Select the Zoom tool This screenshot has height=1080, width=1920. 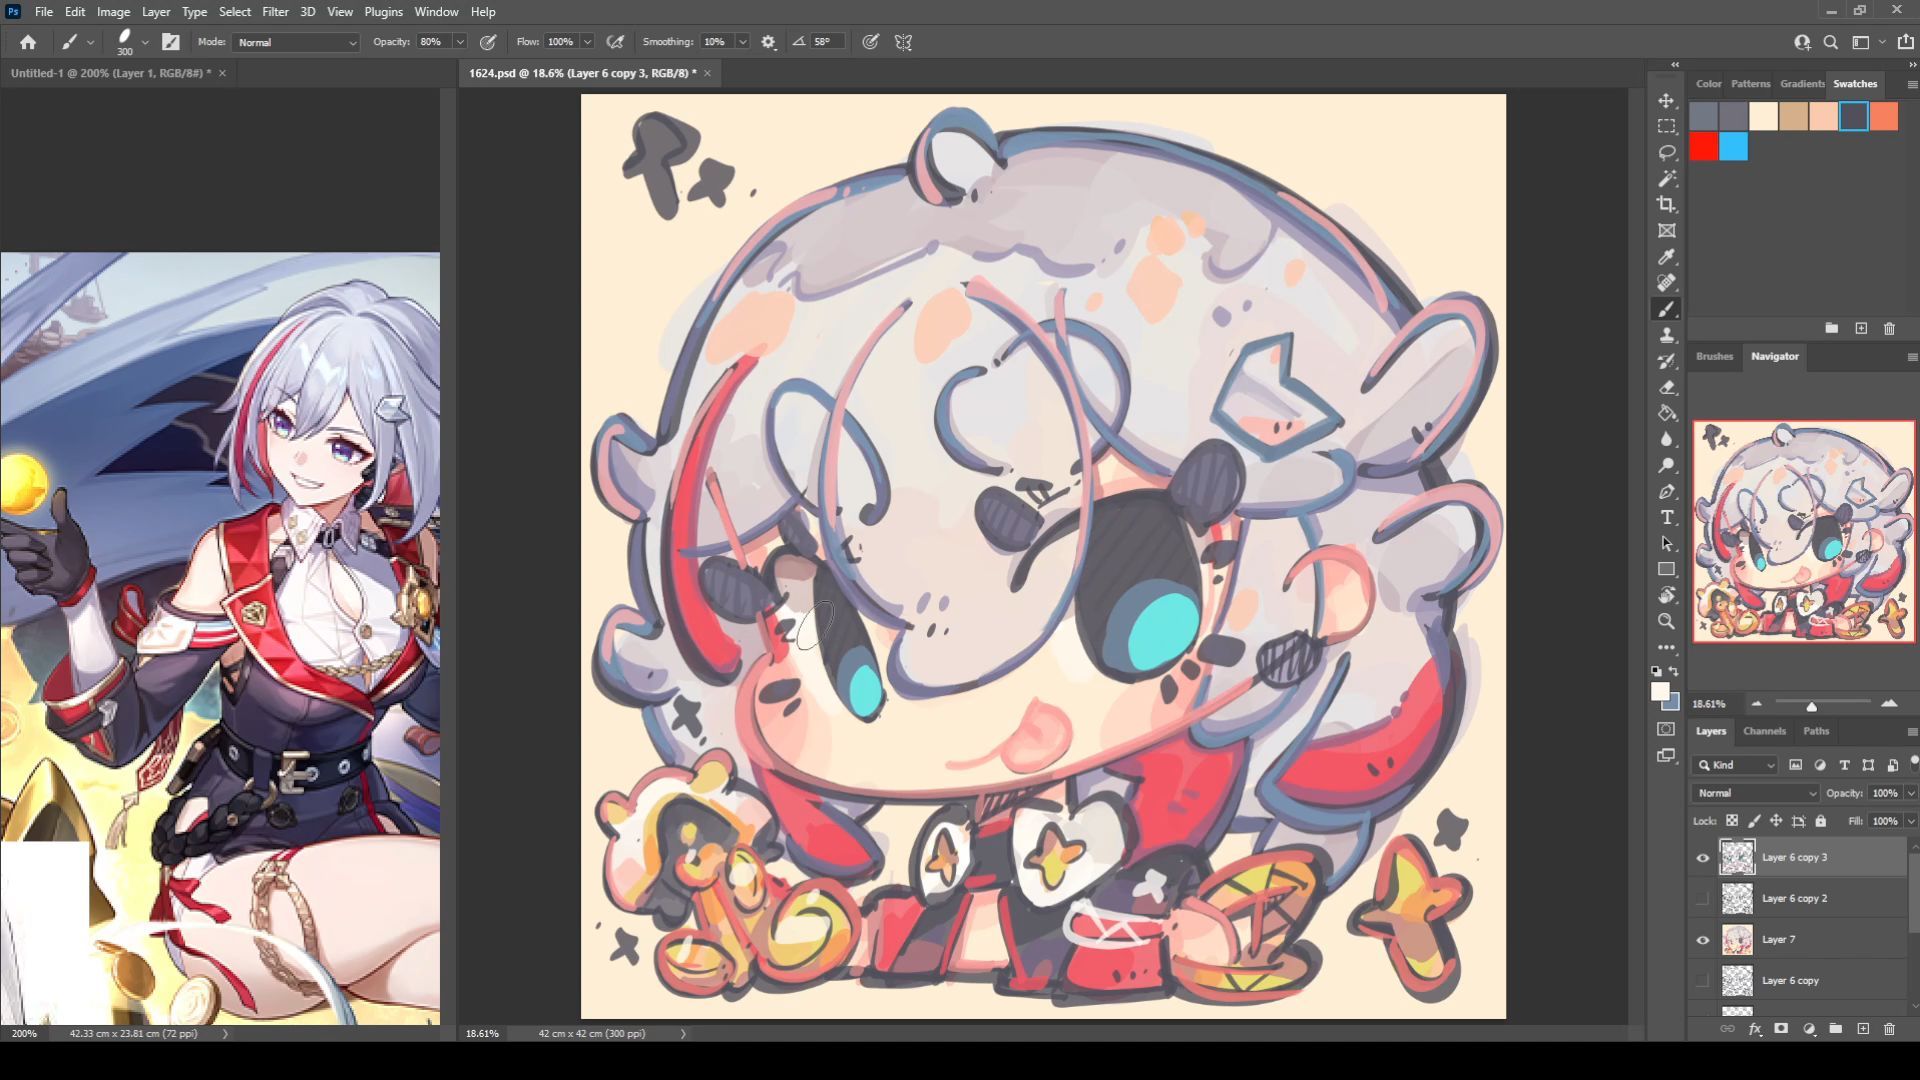tap(1666, 621)
